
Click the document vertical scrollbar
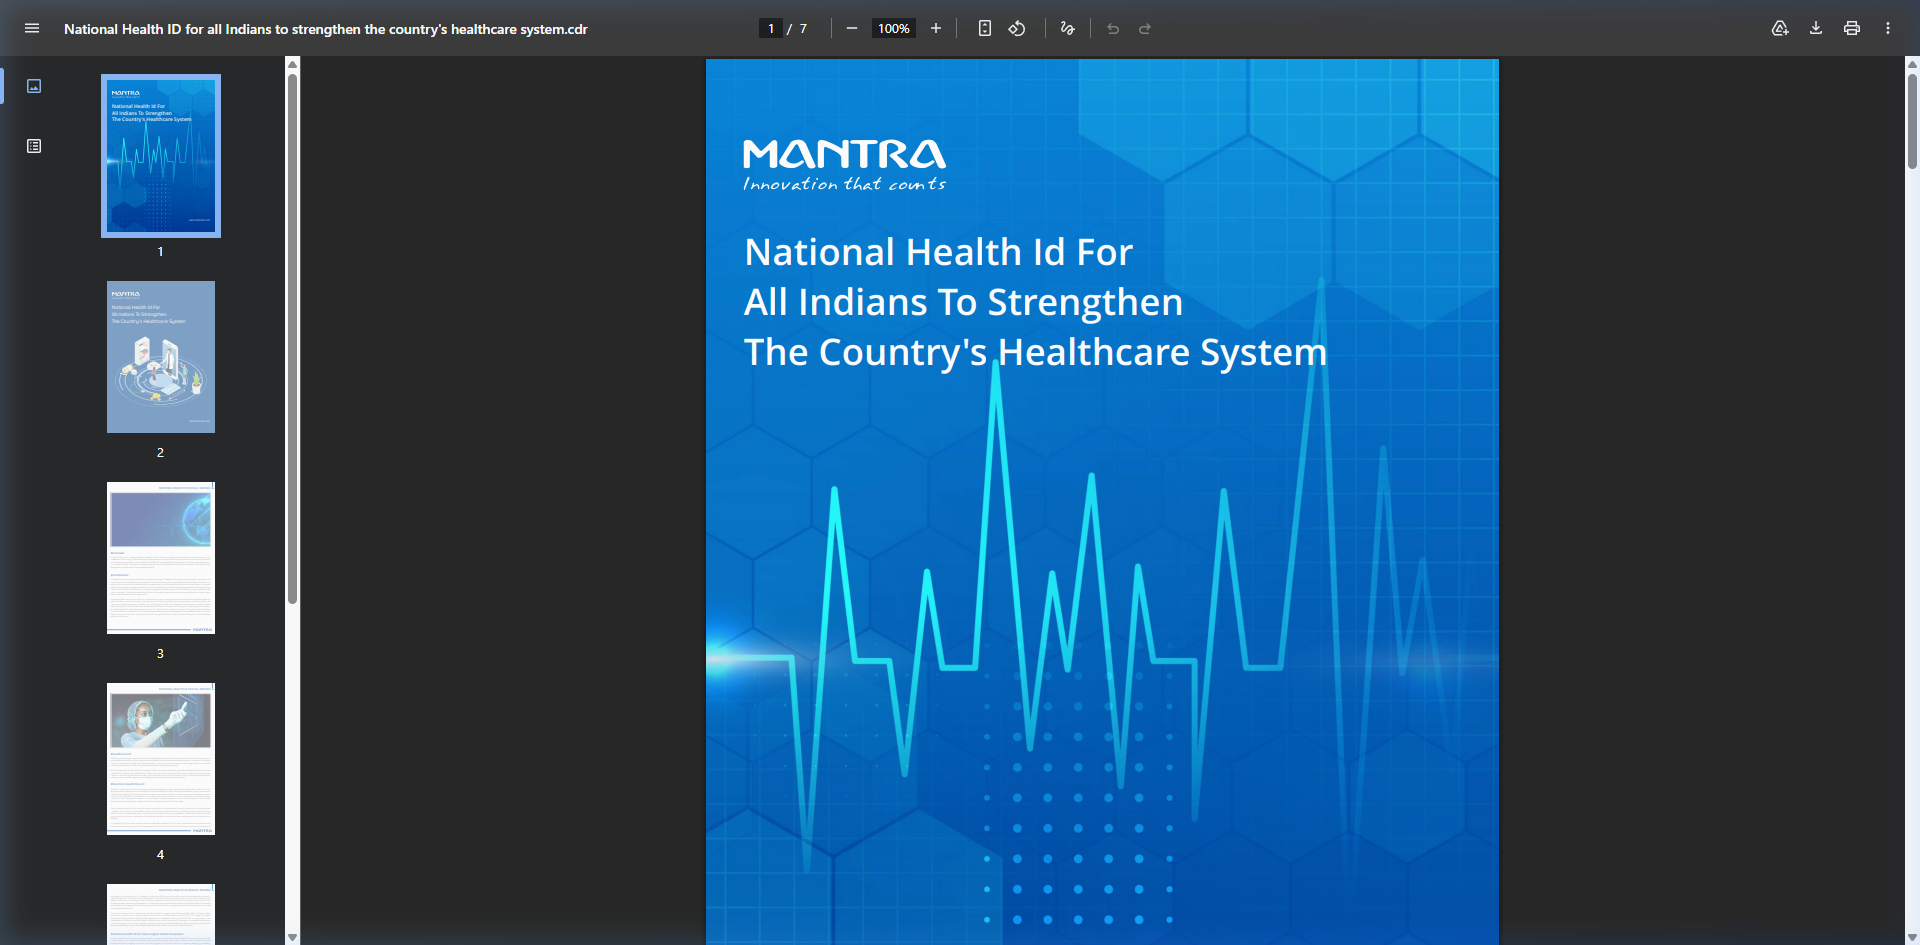(x=1912, y=120)
